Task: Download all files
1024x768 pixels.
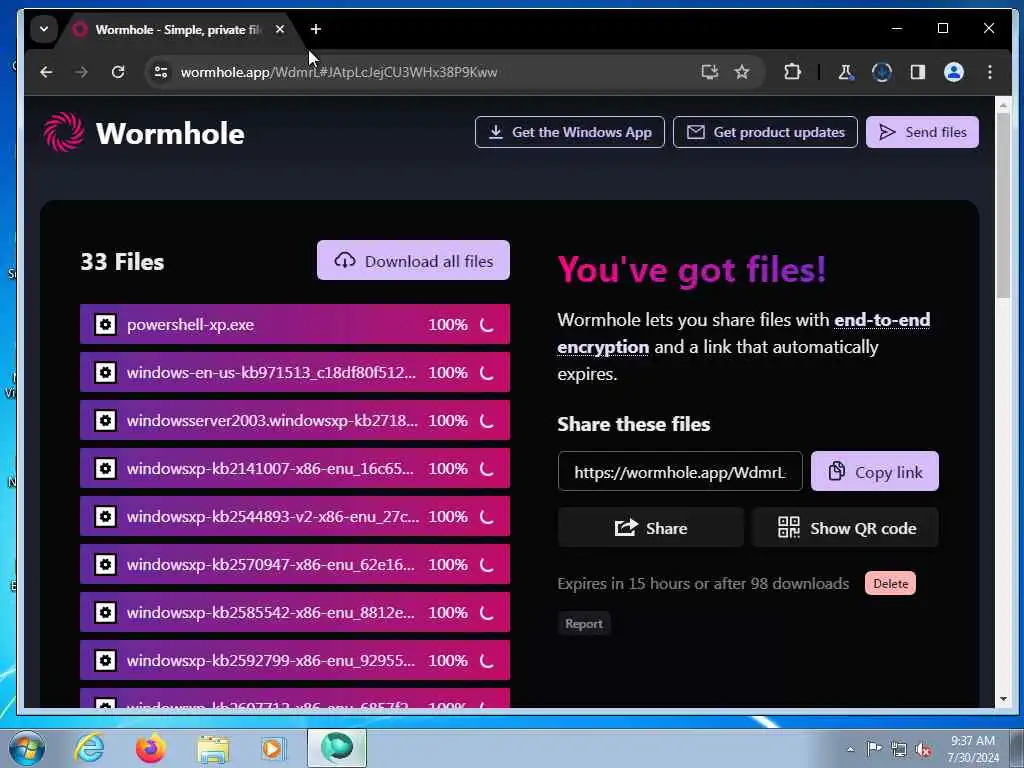Action: [x=413, y=261]
